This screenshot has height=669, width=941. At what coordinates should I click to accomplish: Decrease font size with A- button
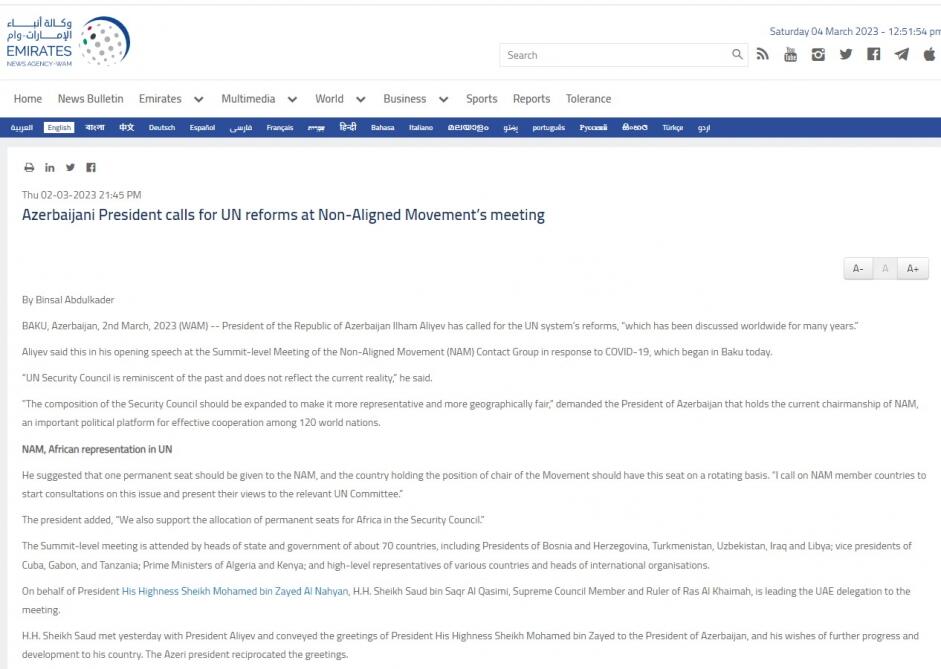[x=857, y=269]
